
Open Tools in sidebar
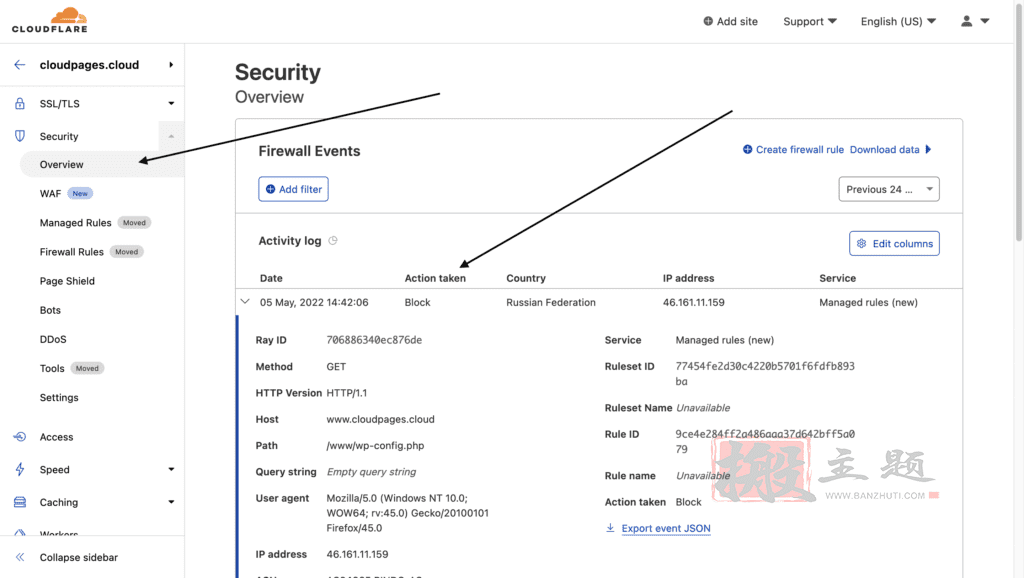point(52,368)
